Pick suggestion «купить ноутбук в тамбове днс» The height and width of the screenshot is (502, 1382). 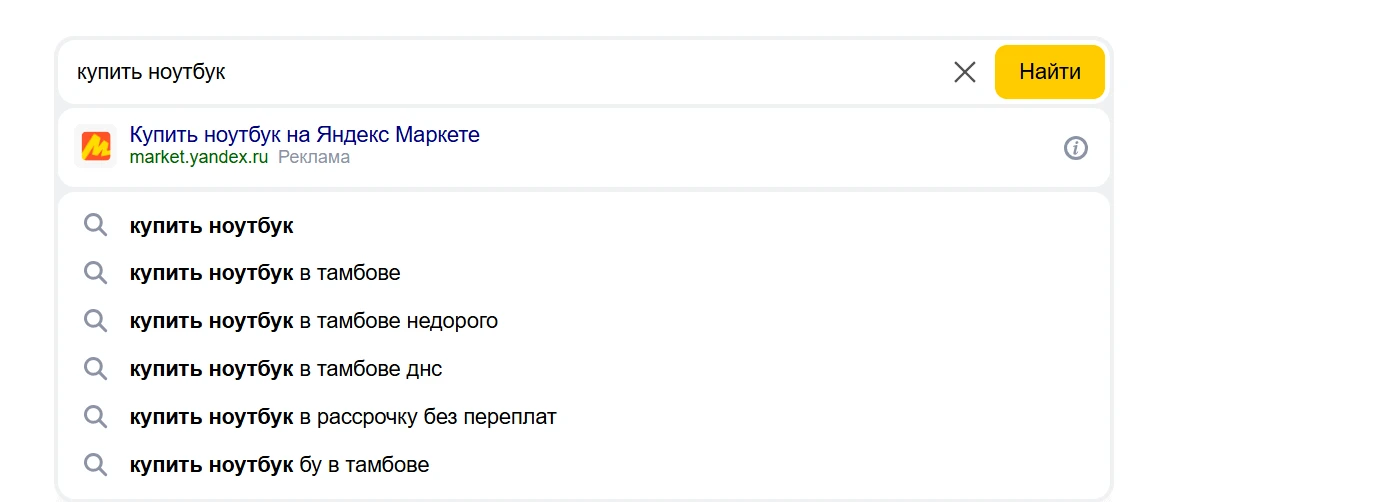click(285, 369)
